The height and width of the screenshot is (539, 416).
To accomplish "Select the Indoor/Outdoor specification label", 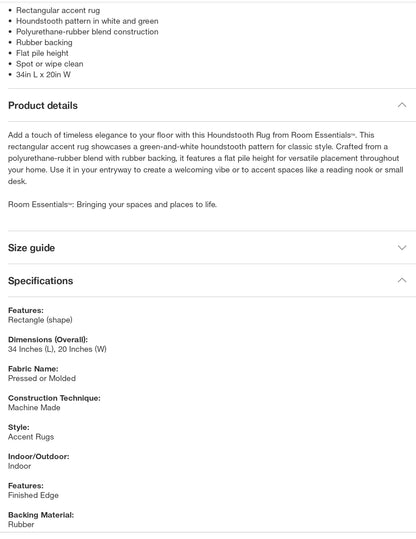I will click(x=39, y=456).
